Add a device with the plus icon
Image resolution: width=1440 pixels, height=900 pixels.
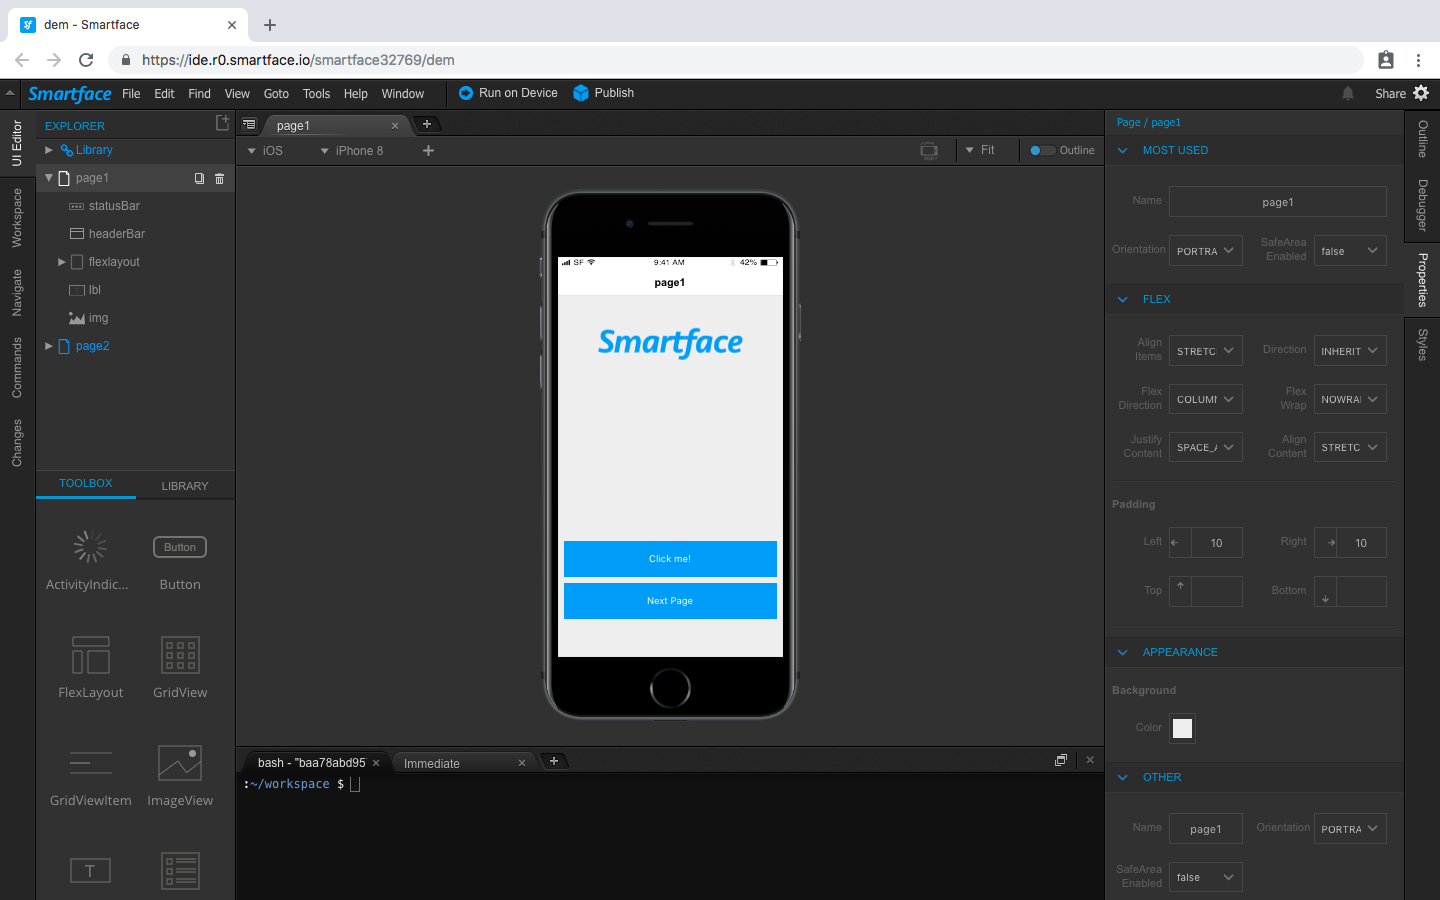pyautogui.click(x=428, y=150)
